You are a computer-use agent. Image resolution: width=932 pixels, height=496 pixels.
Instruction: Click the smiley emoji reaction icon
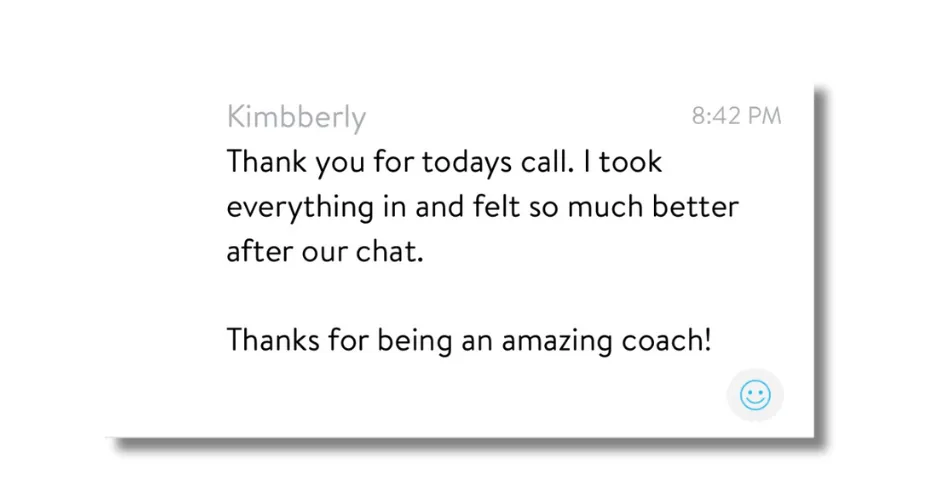click(x=755, y=396)
